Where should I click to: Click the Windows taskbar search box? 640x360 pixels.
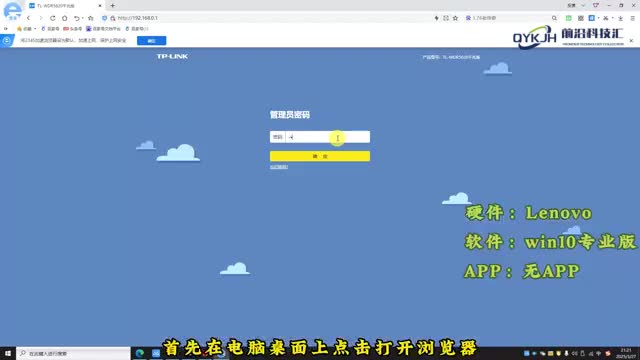(73, 353)
